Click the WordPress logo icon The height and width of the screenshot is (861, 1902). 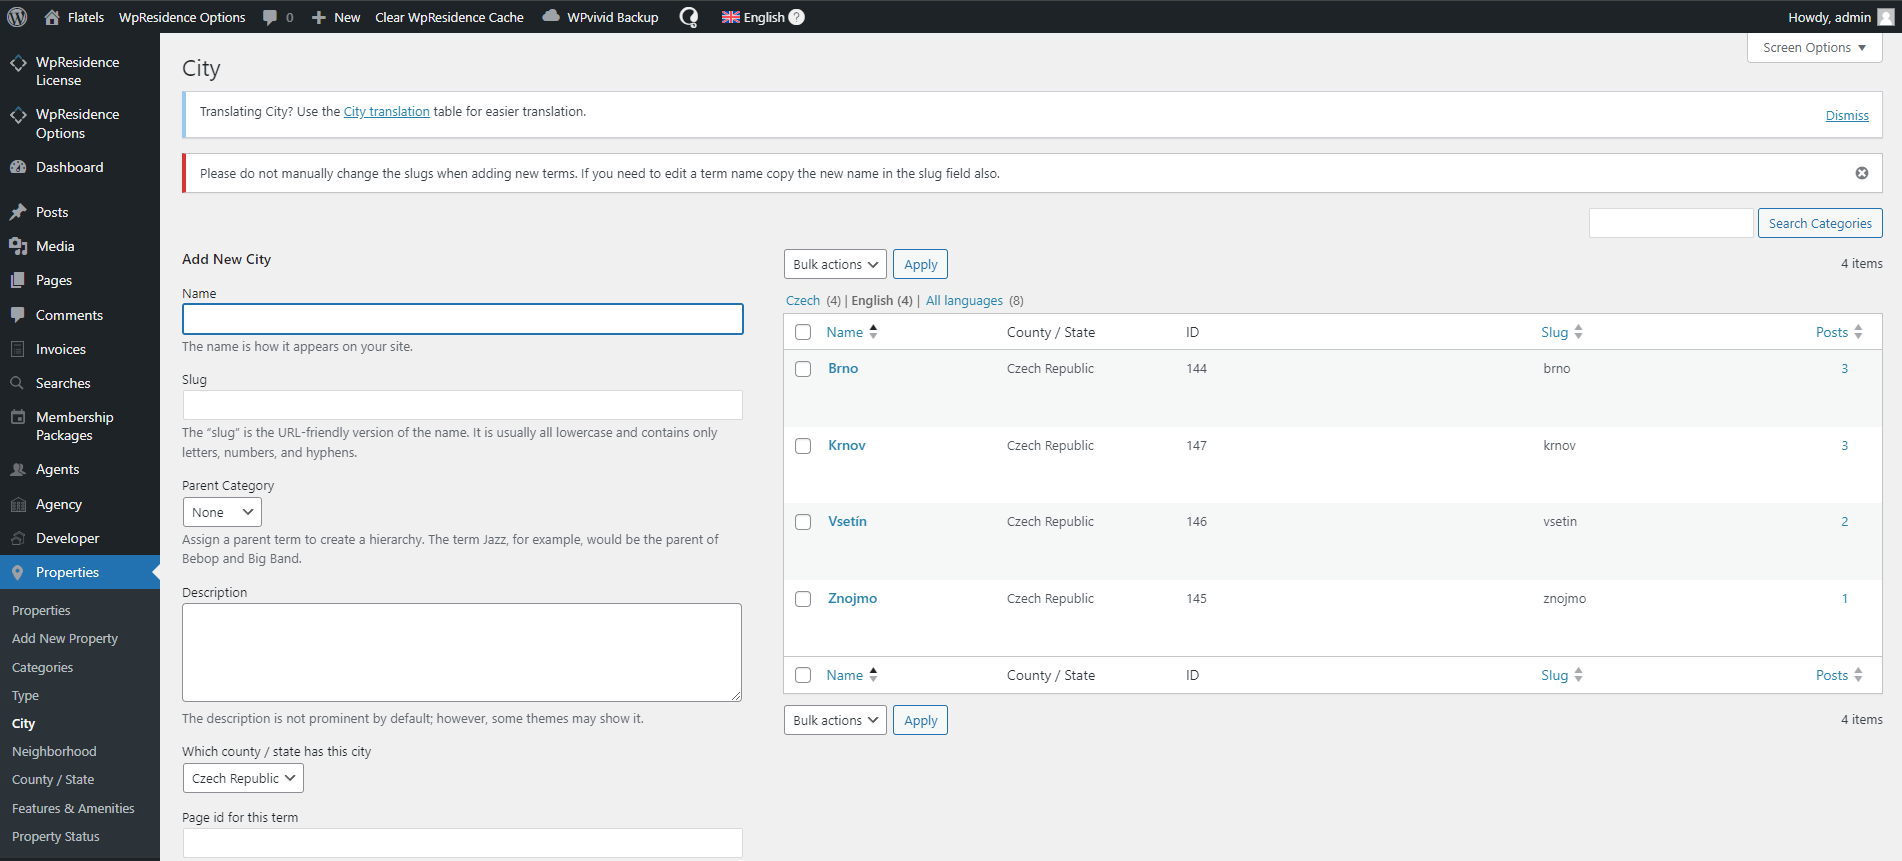pos(17,17)
